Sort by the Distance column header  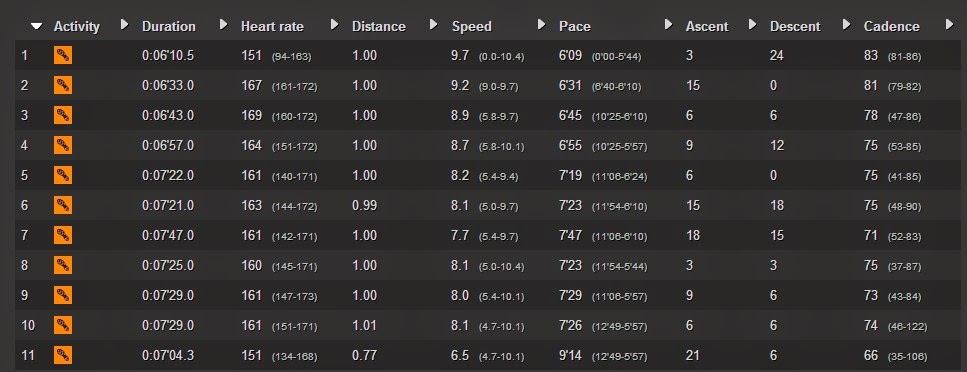tap(379, 27)
